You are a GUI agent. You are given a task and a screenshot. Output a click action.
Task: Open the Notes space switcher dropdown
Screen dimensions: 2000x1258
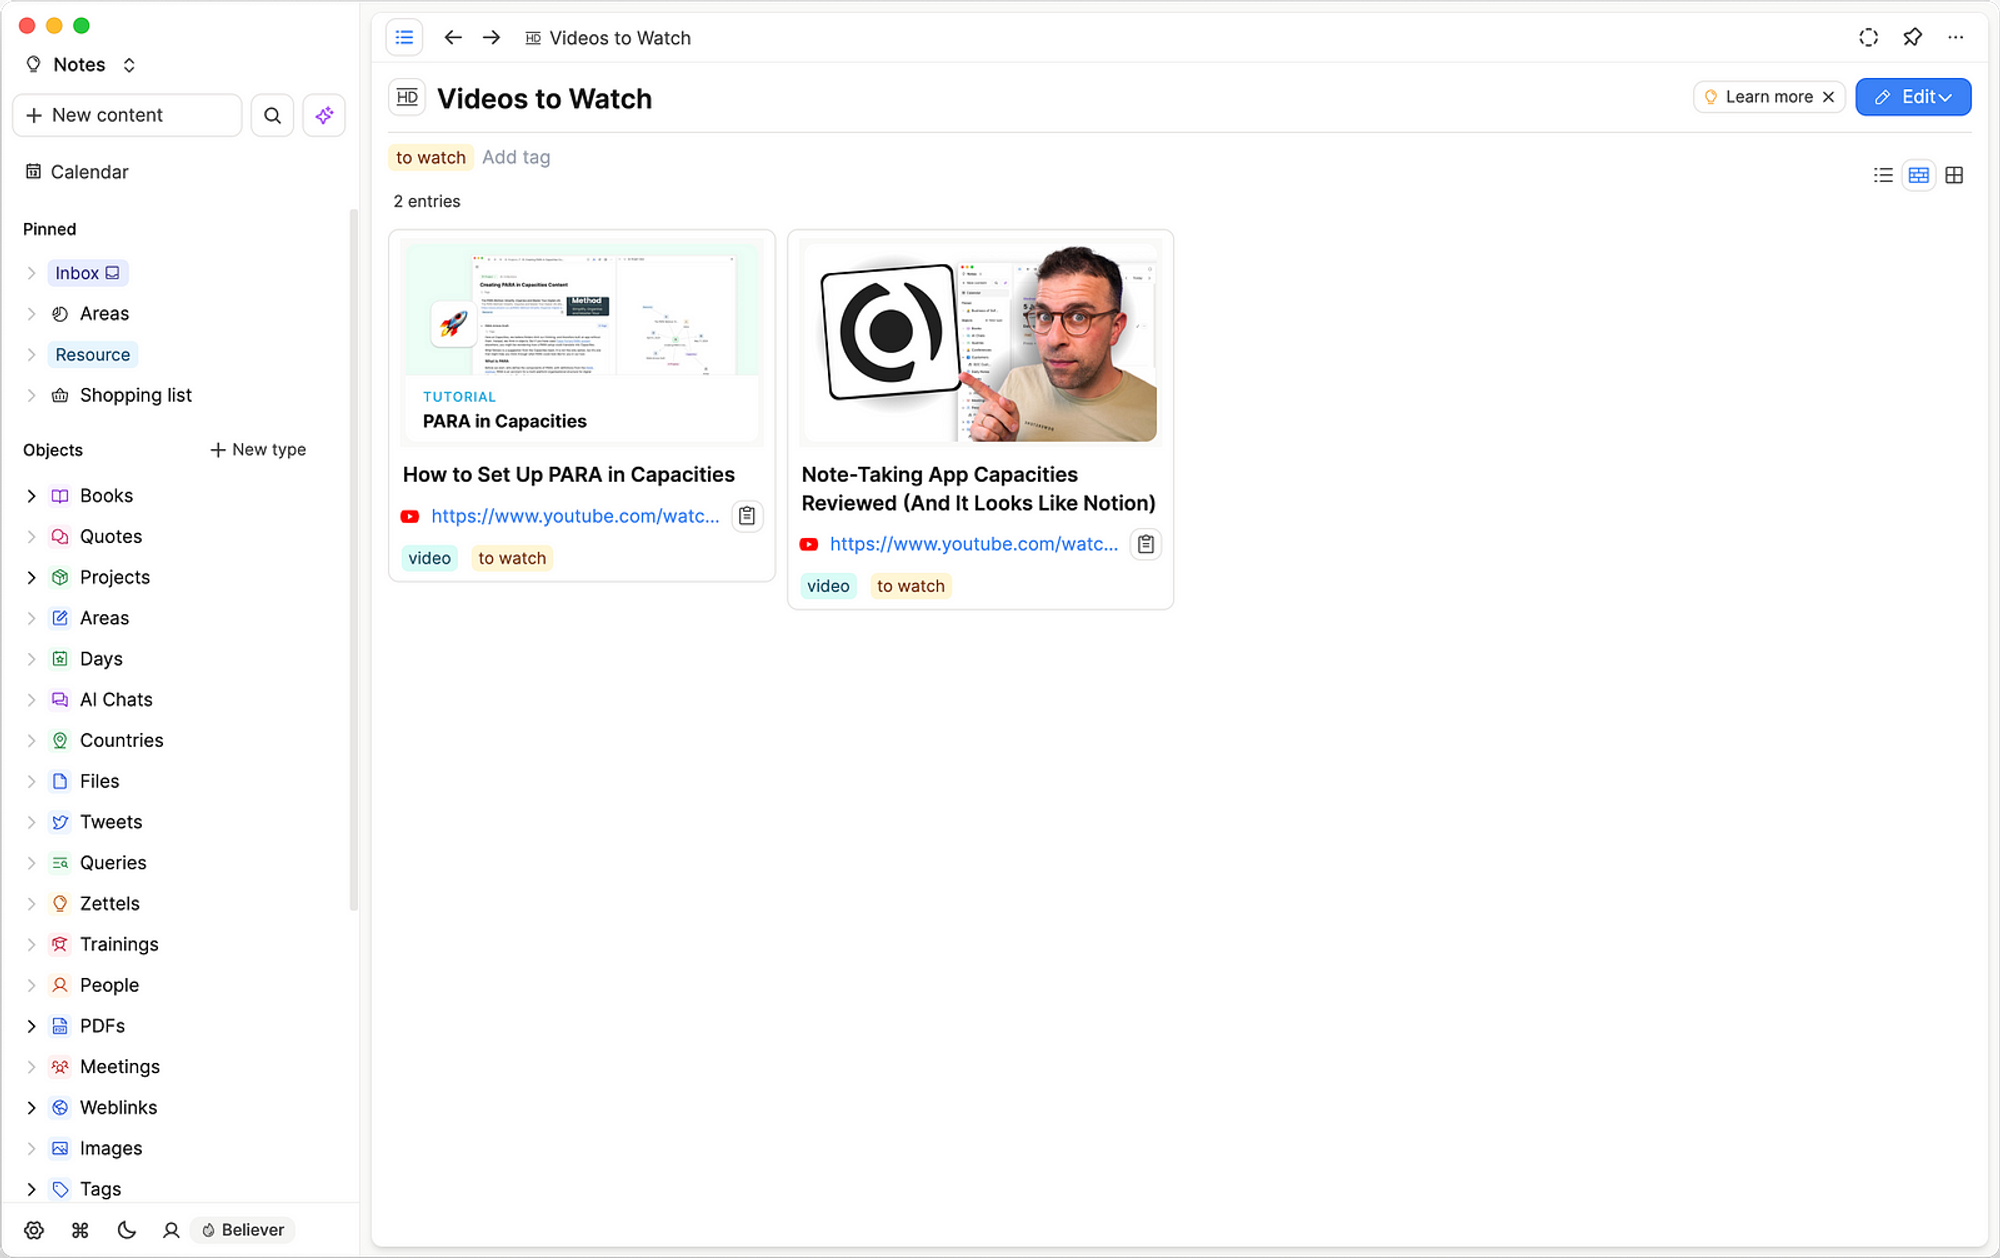(x=81, y=65)
